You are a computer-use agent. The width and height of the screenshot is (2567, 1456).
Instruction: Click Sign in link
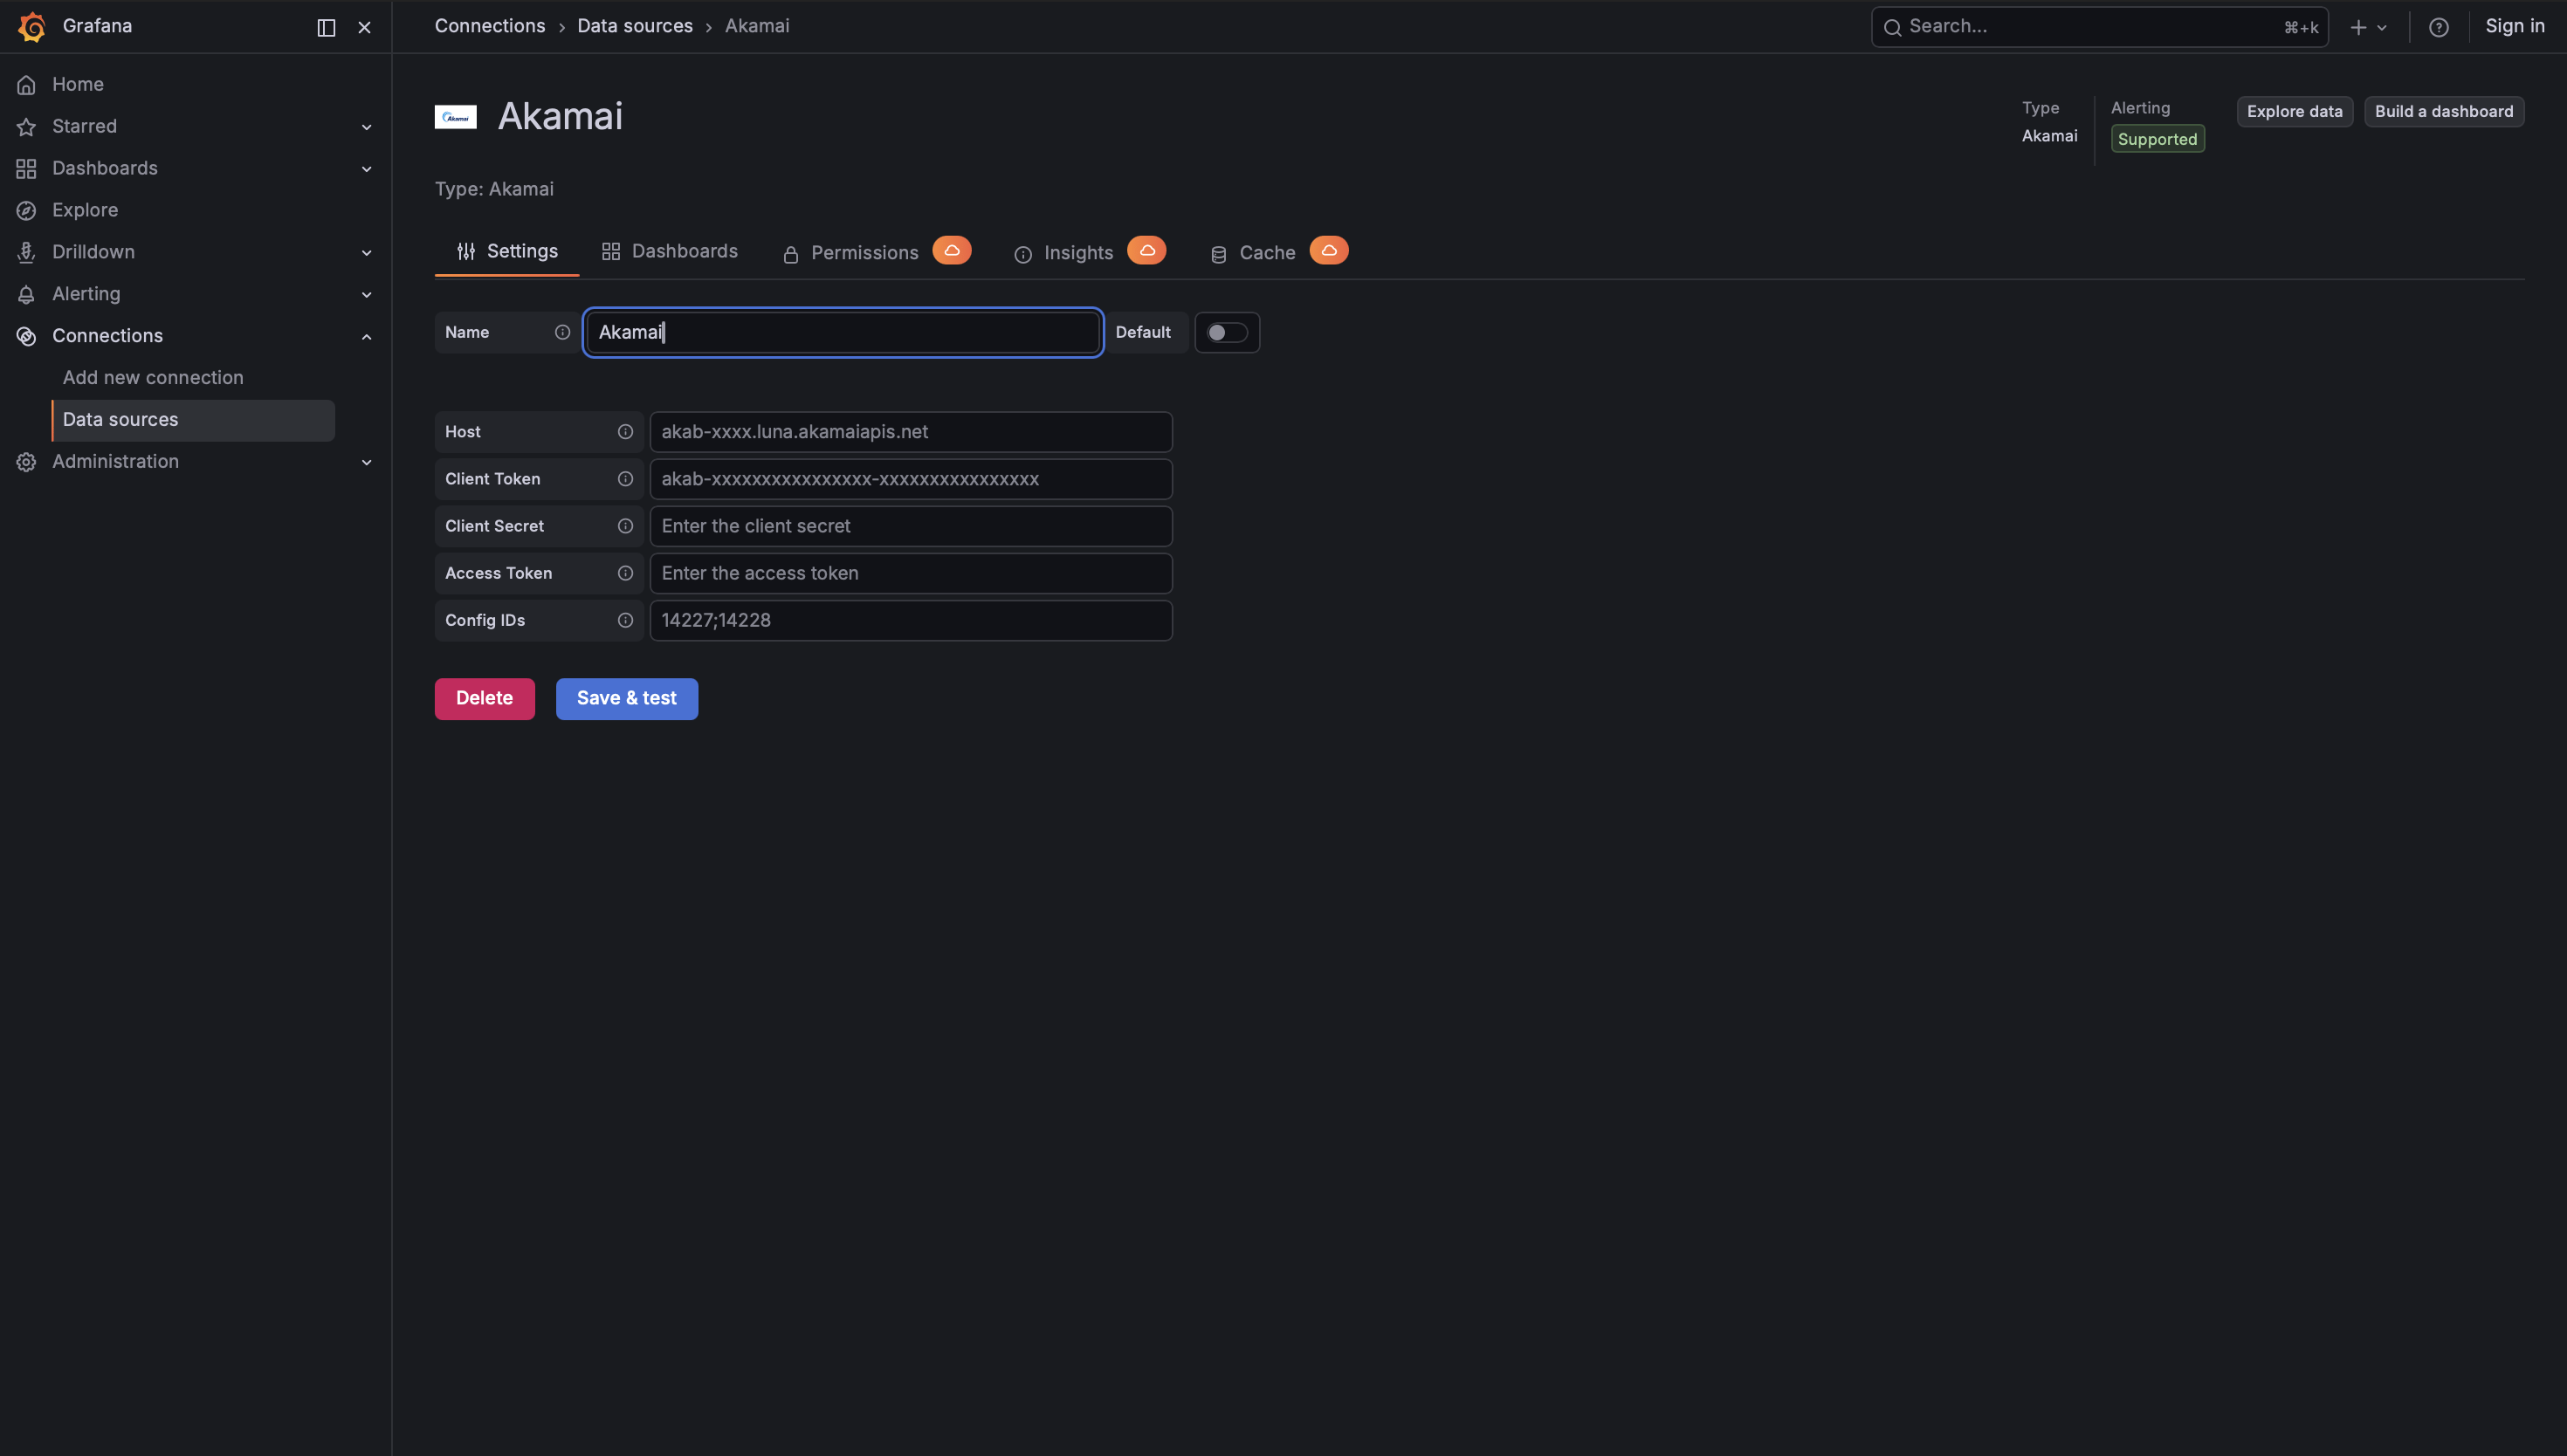2514,26
